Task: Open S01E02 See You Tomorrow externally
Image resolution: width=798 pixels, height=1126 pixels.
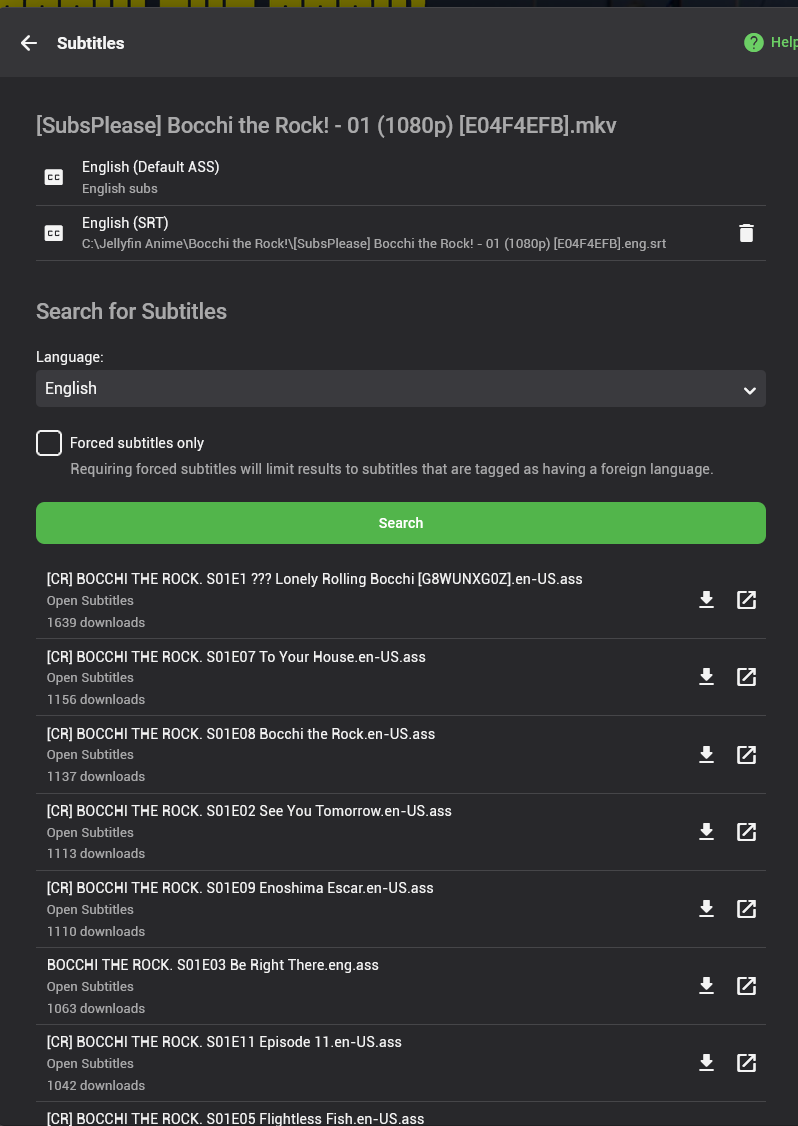Action: click(746, 831)
